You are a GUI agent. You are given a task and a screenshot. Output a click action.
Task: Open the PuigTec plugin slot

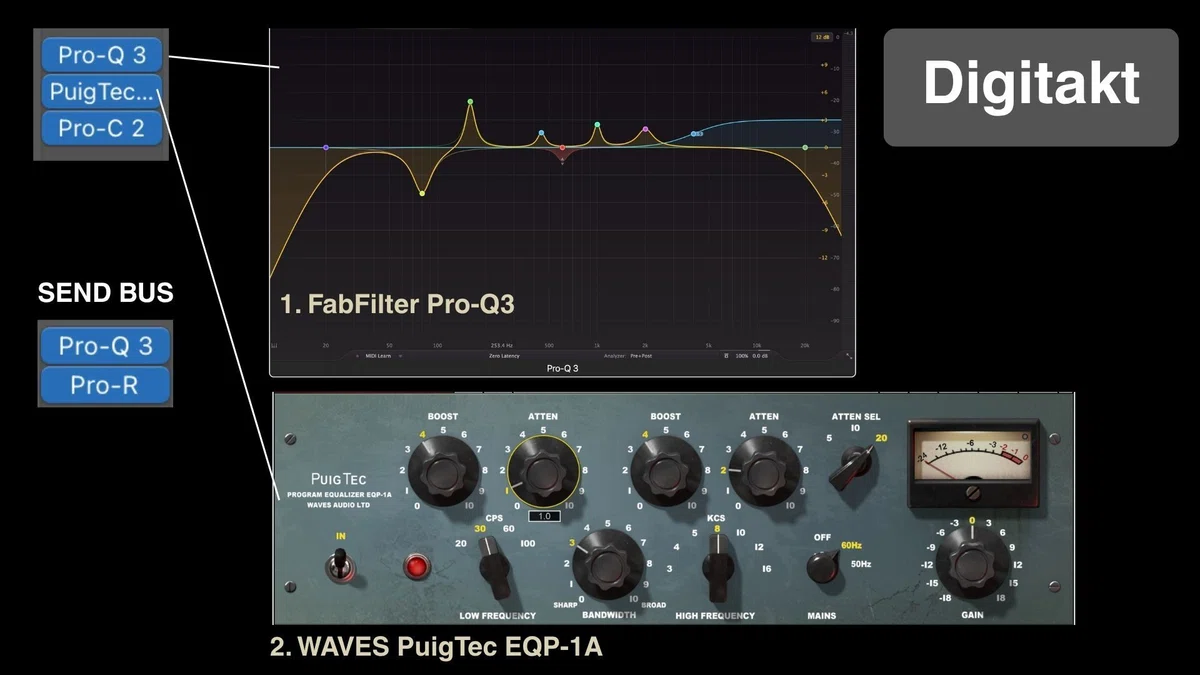click(x=102, y=92)
